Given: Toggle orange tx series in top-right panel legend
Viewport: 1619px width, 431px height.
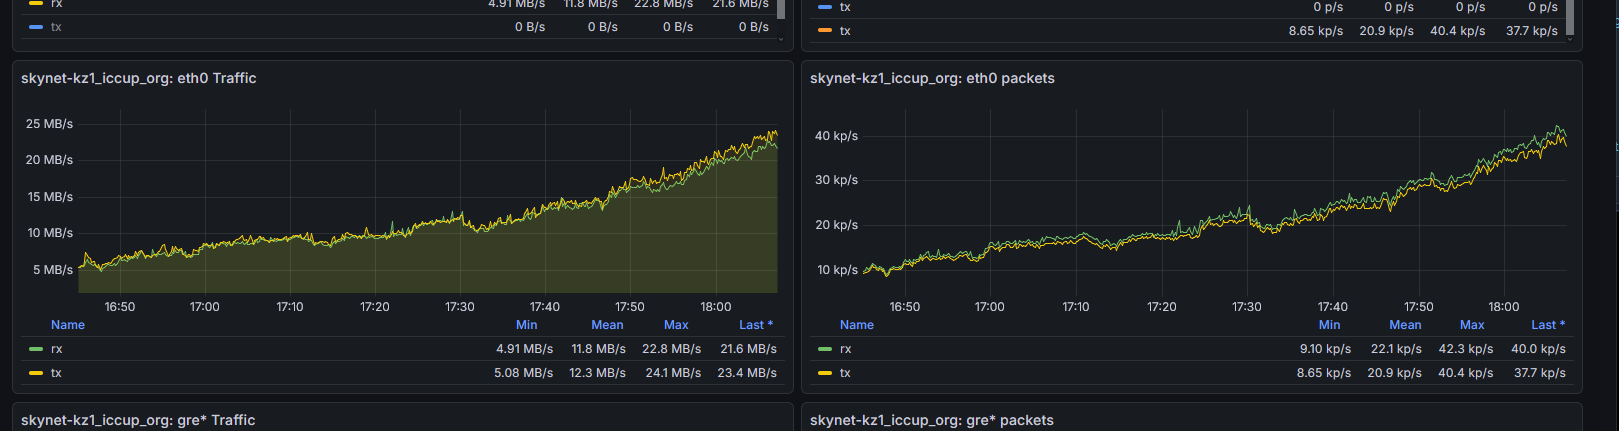Looking at the screenshot, I should pyautogui.click(x=845, y=31).
